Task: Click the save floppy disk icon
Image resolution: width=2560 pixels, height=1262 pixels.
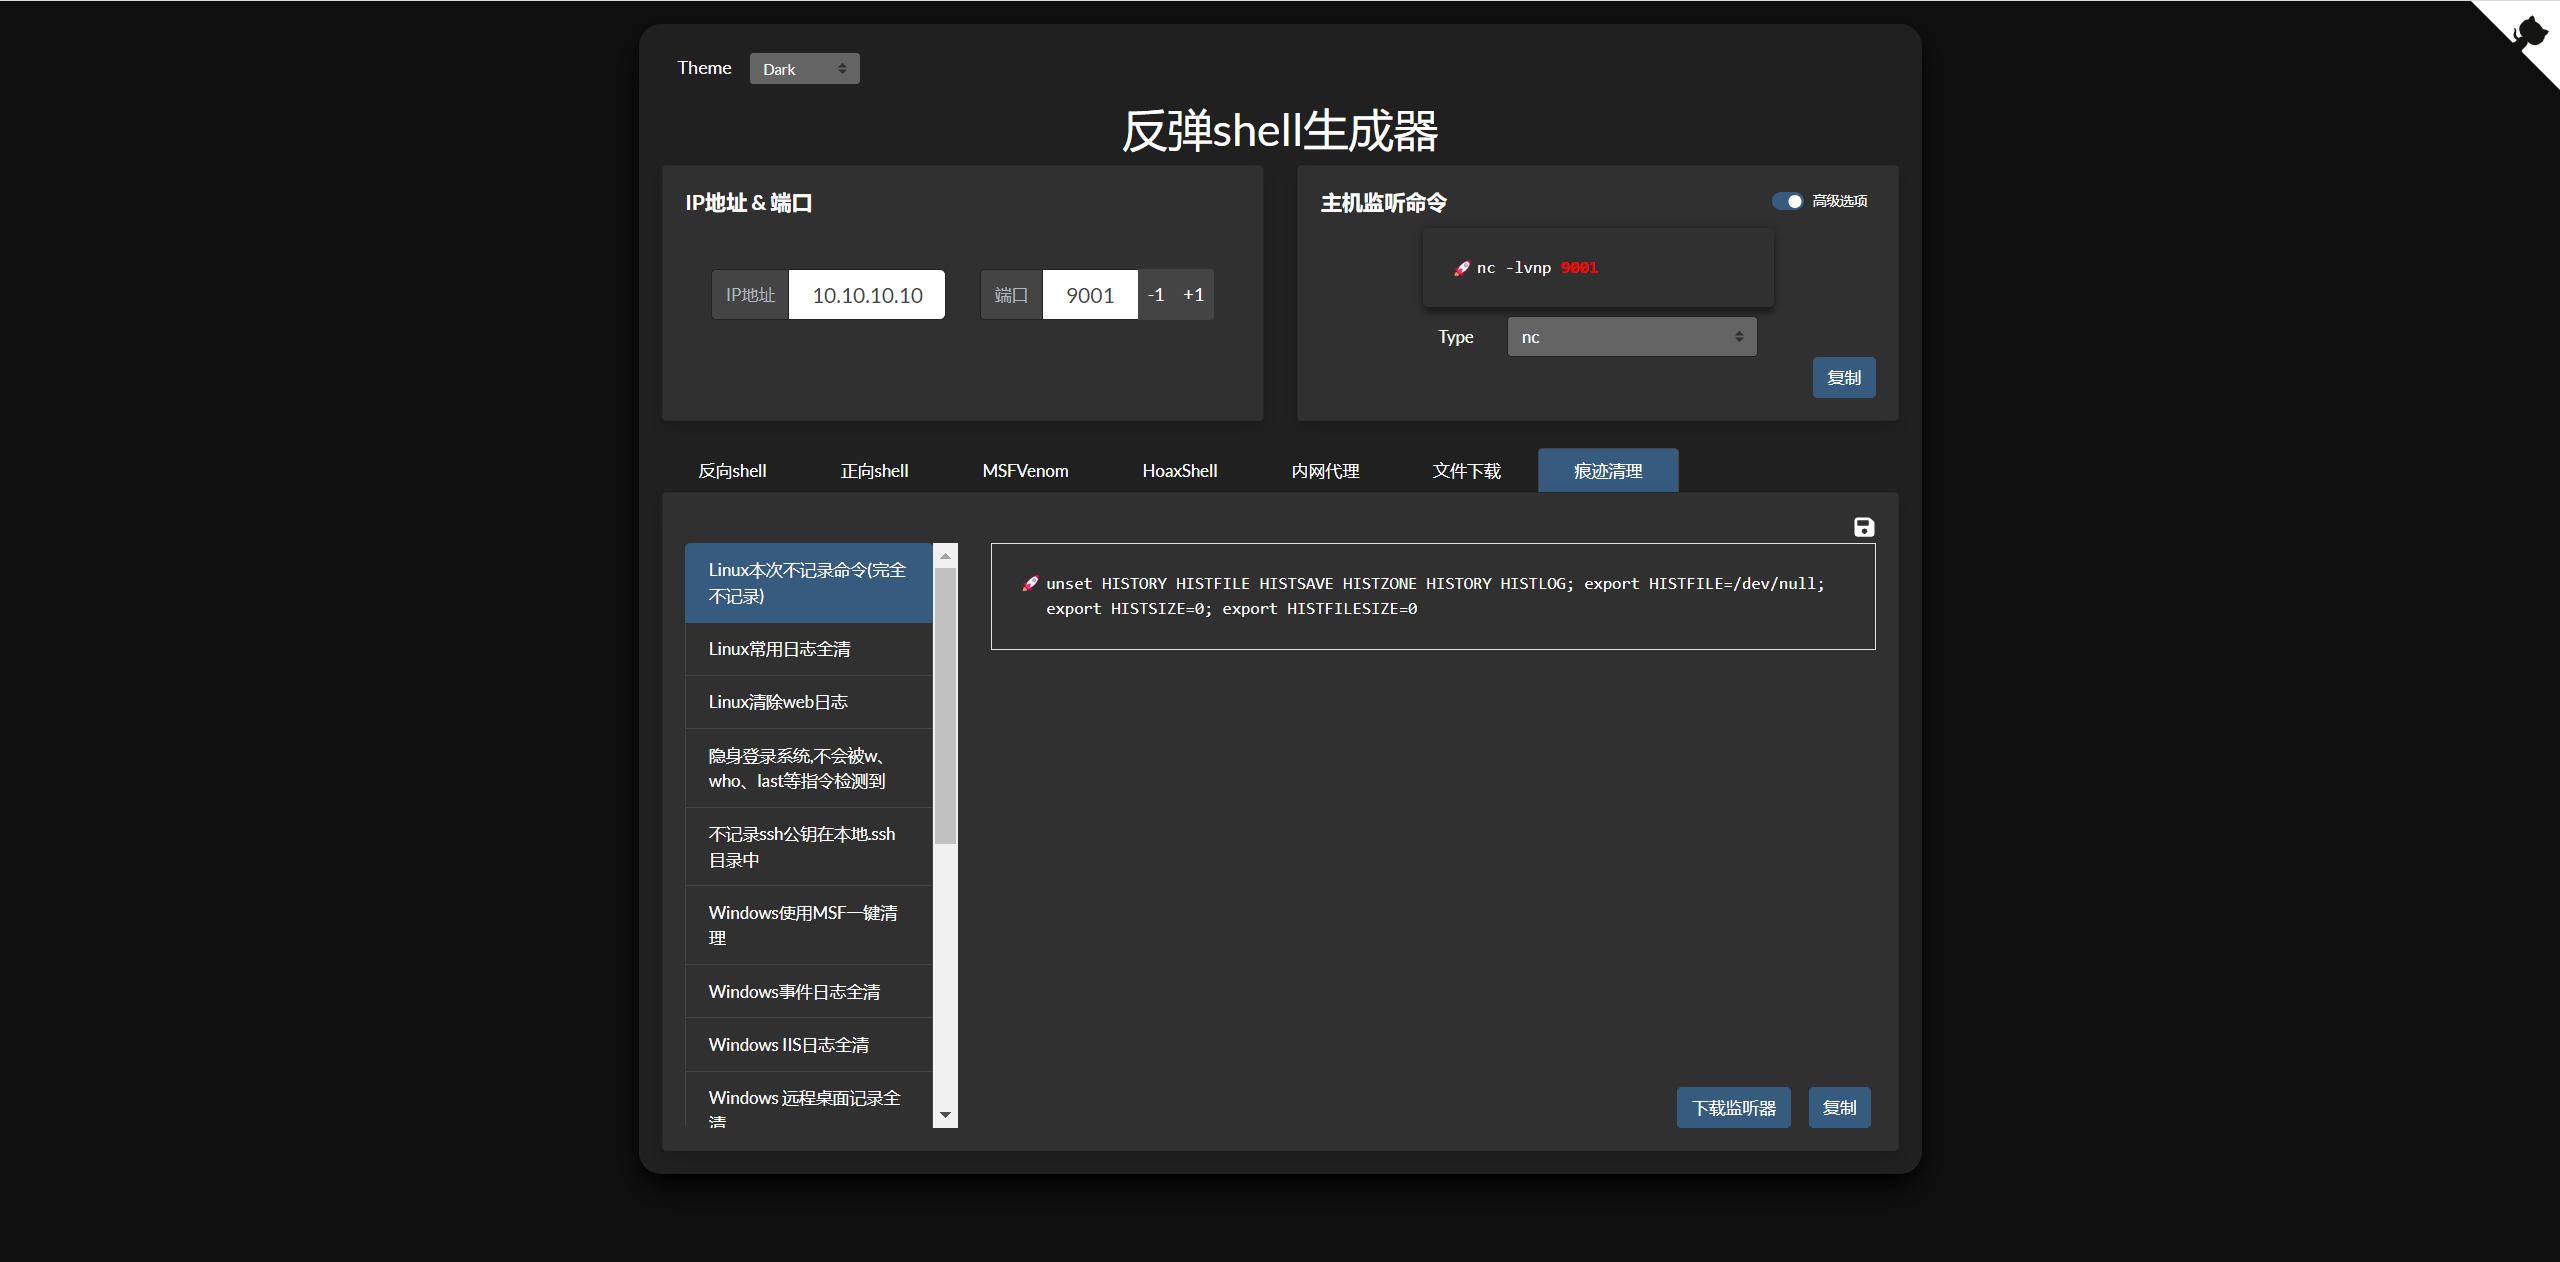Action: 1863,527
